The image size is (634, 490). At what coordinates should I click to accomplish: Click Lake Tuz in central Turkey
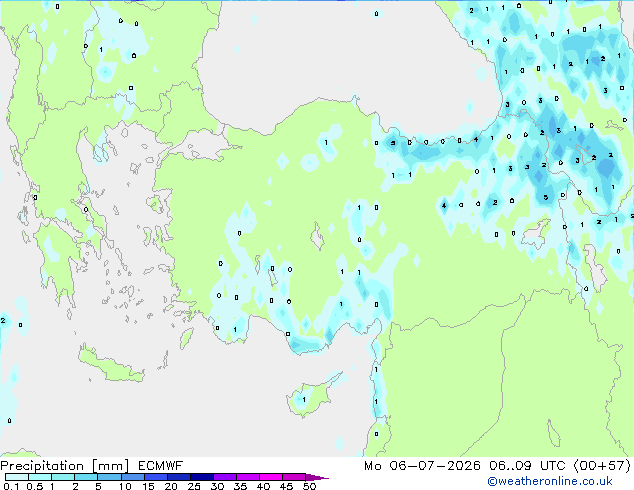click(x=317, y=236)
